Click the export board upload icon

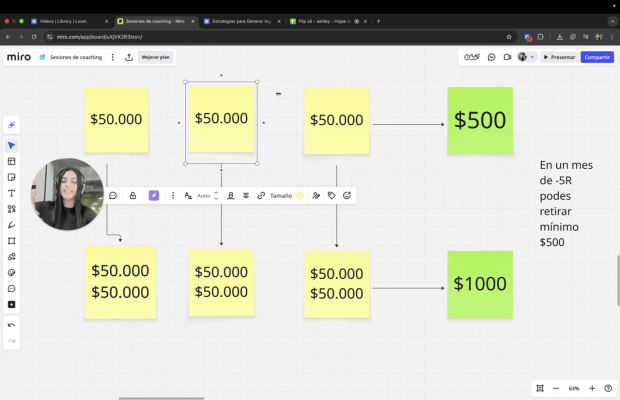129,57
